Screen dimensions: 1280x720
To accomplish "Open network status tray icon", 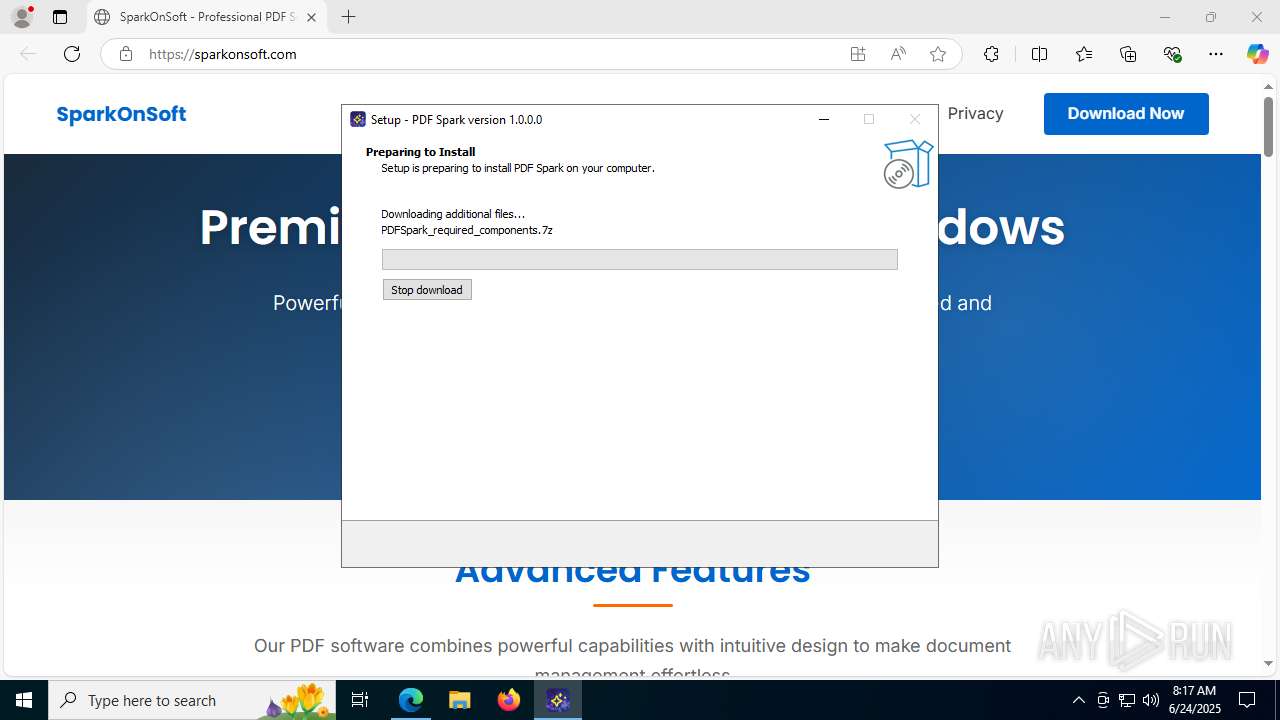I will tap(1127, 700).
